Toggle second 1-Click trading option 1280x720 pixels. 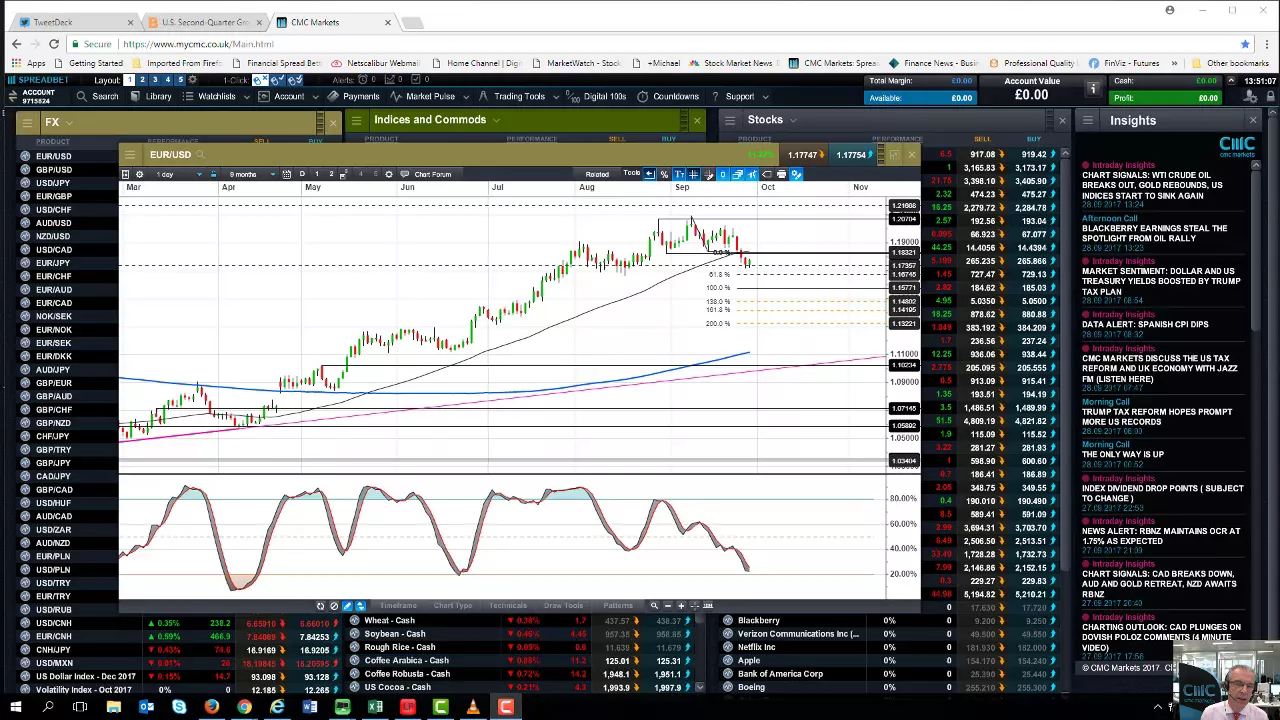point(277,80)
